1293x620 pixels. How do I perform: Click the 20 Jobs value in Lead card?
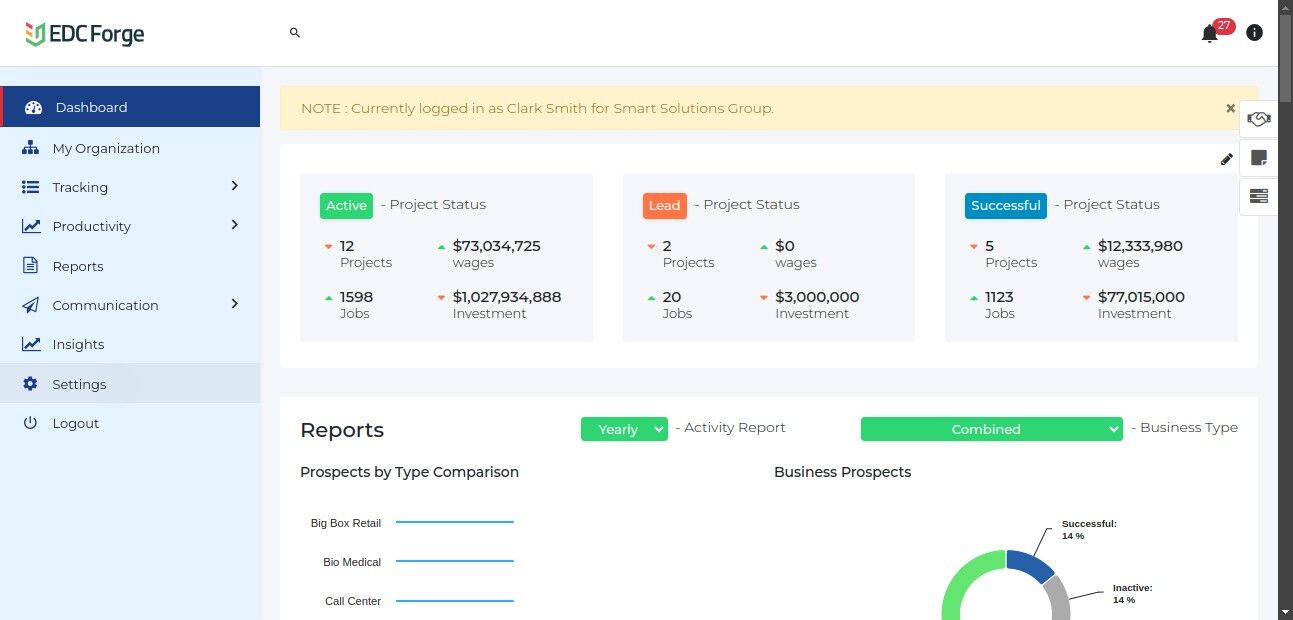click(672, 297)
